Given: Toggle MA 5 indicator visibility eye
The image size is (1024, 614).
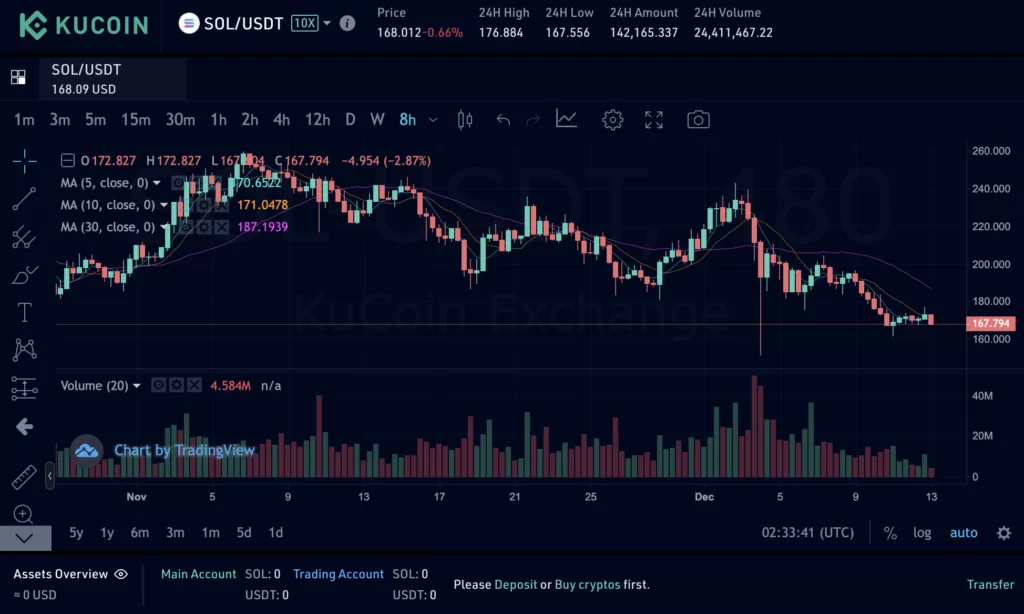Looking at the screenshot, I should 178,183.
